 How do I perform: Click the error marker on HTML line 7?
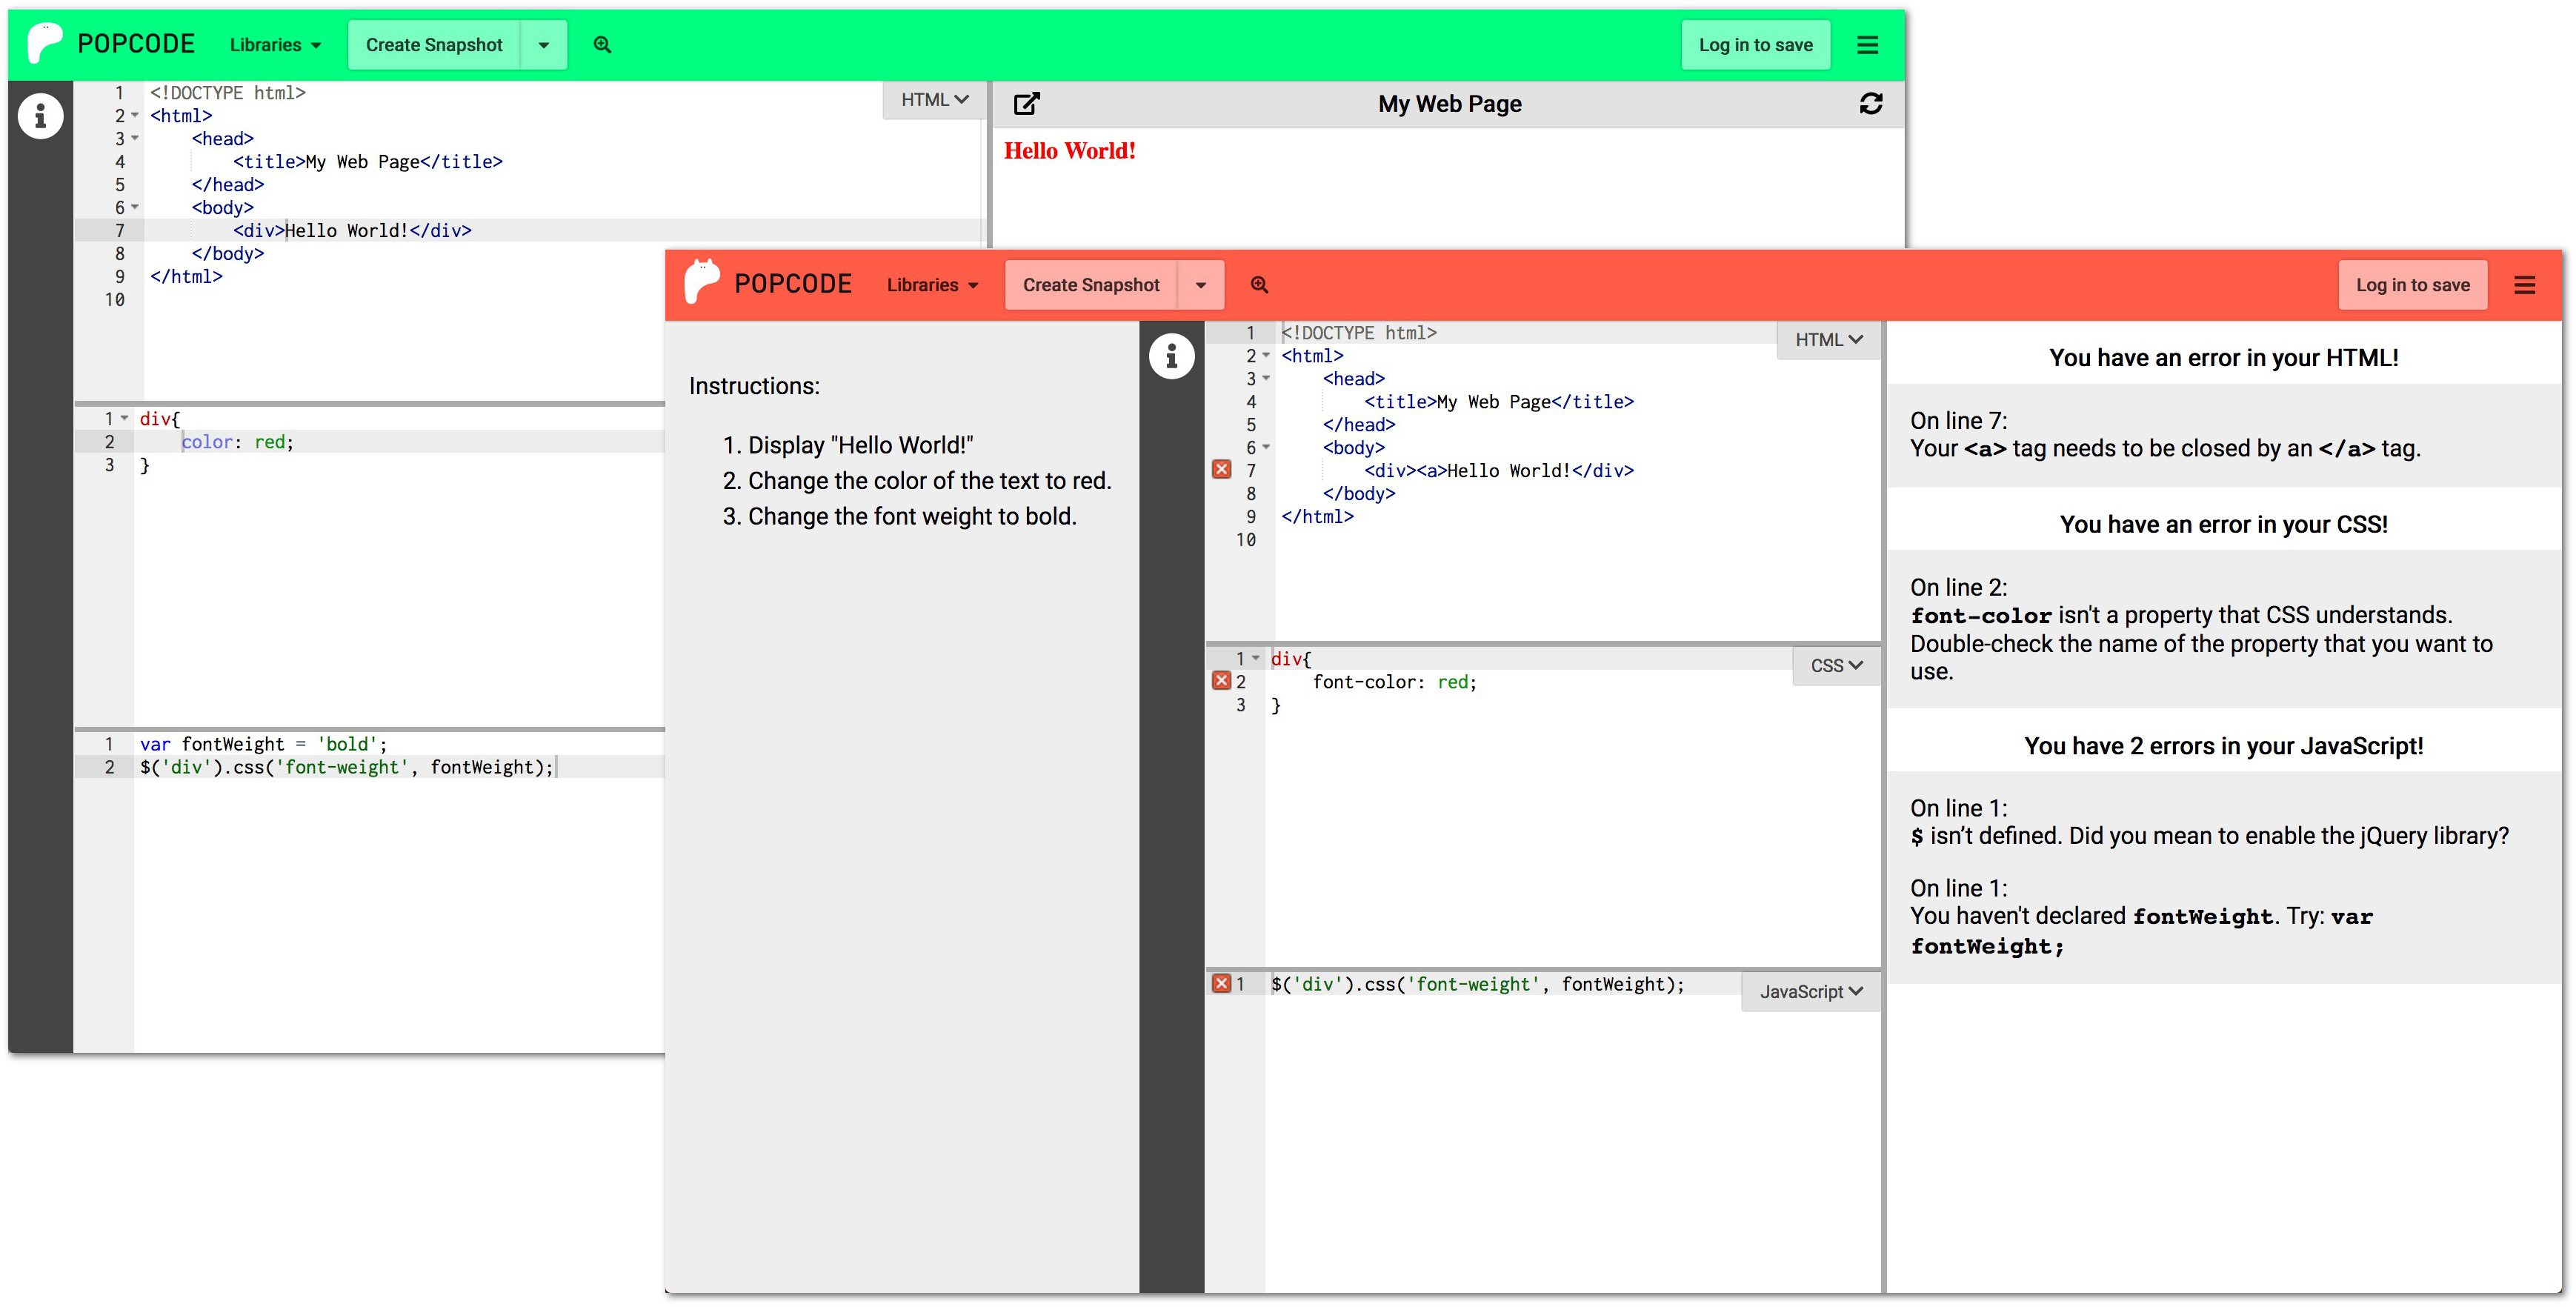[x=1221, y=470]
